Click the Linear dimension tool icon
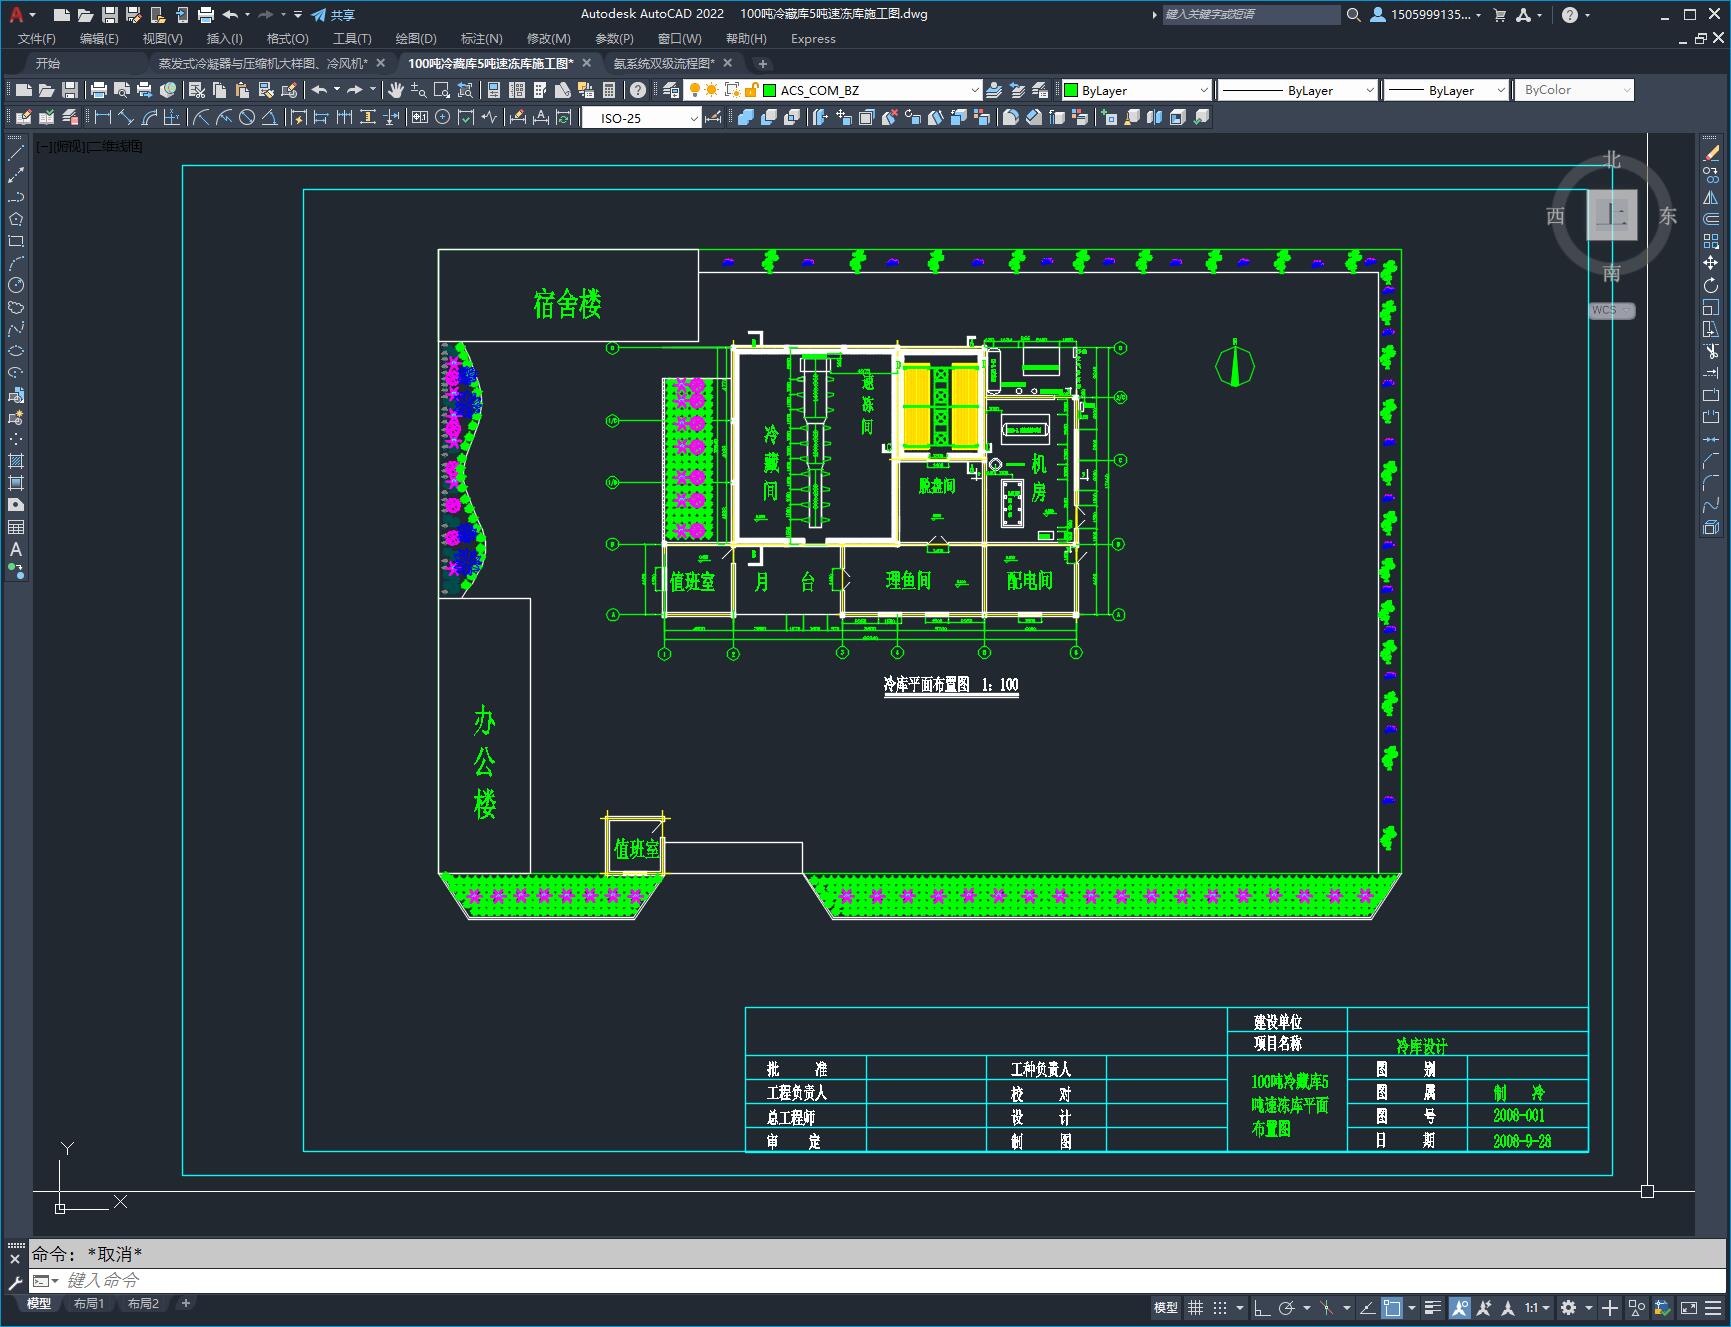 click(x=102, y=118)
